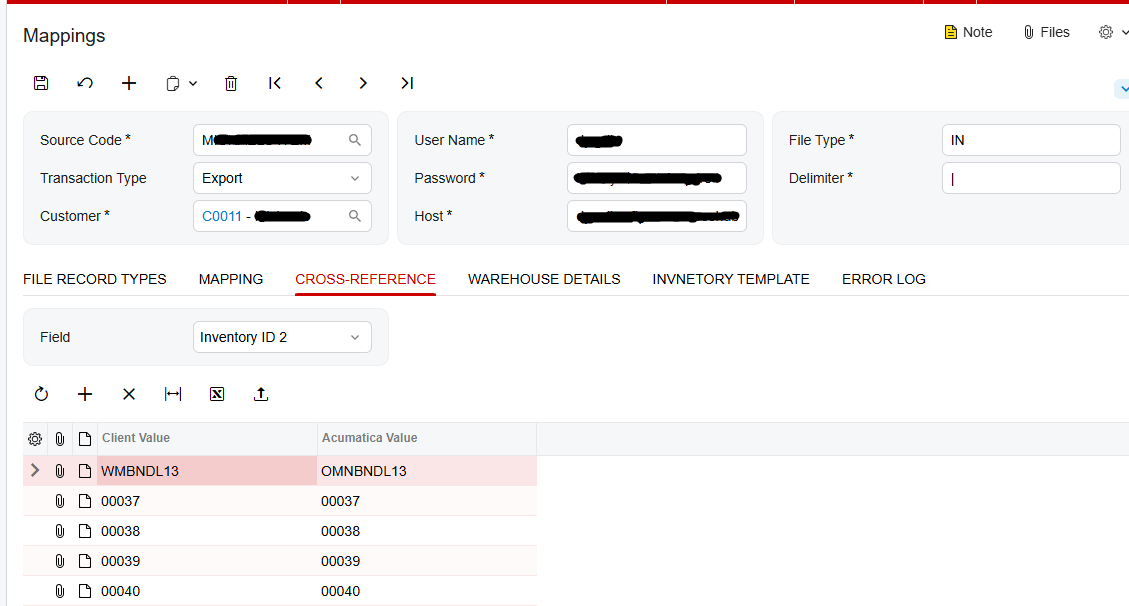Click the User Name field

point(657,140)
